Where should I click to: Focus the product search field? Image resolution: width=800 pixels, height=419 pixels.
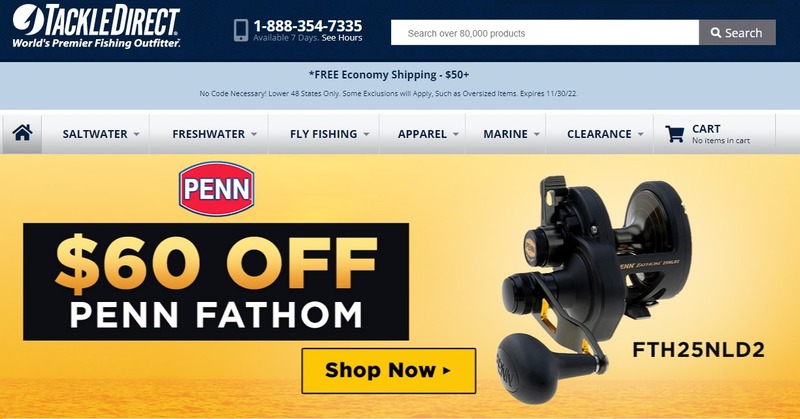coord(545,33)
